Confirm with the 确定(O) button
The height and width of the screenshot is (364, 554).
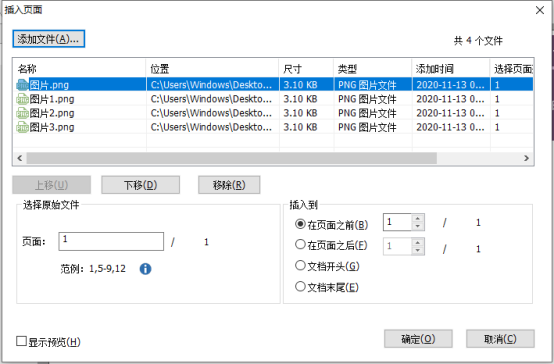418,339
